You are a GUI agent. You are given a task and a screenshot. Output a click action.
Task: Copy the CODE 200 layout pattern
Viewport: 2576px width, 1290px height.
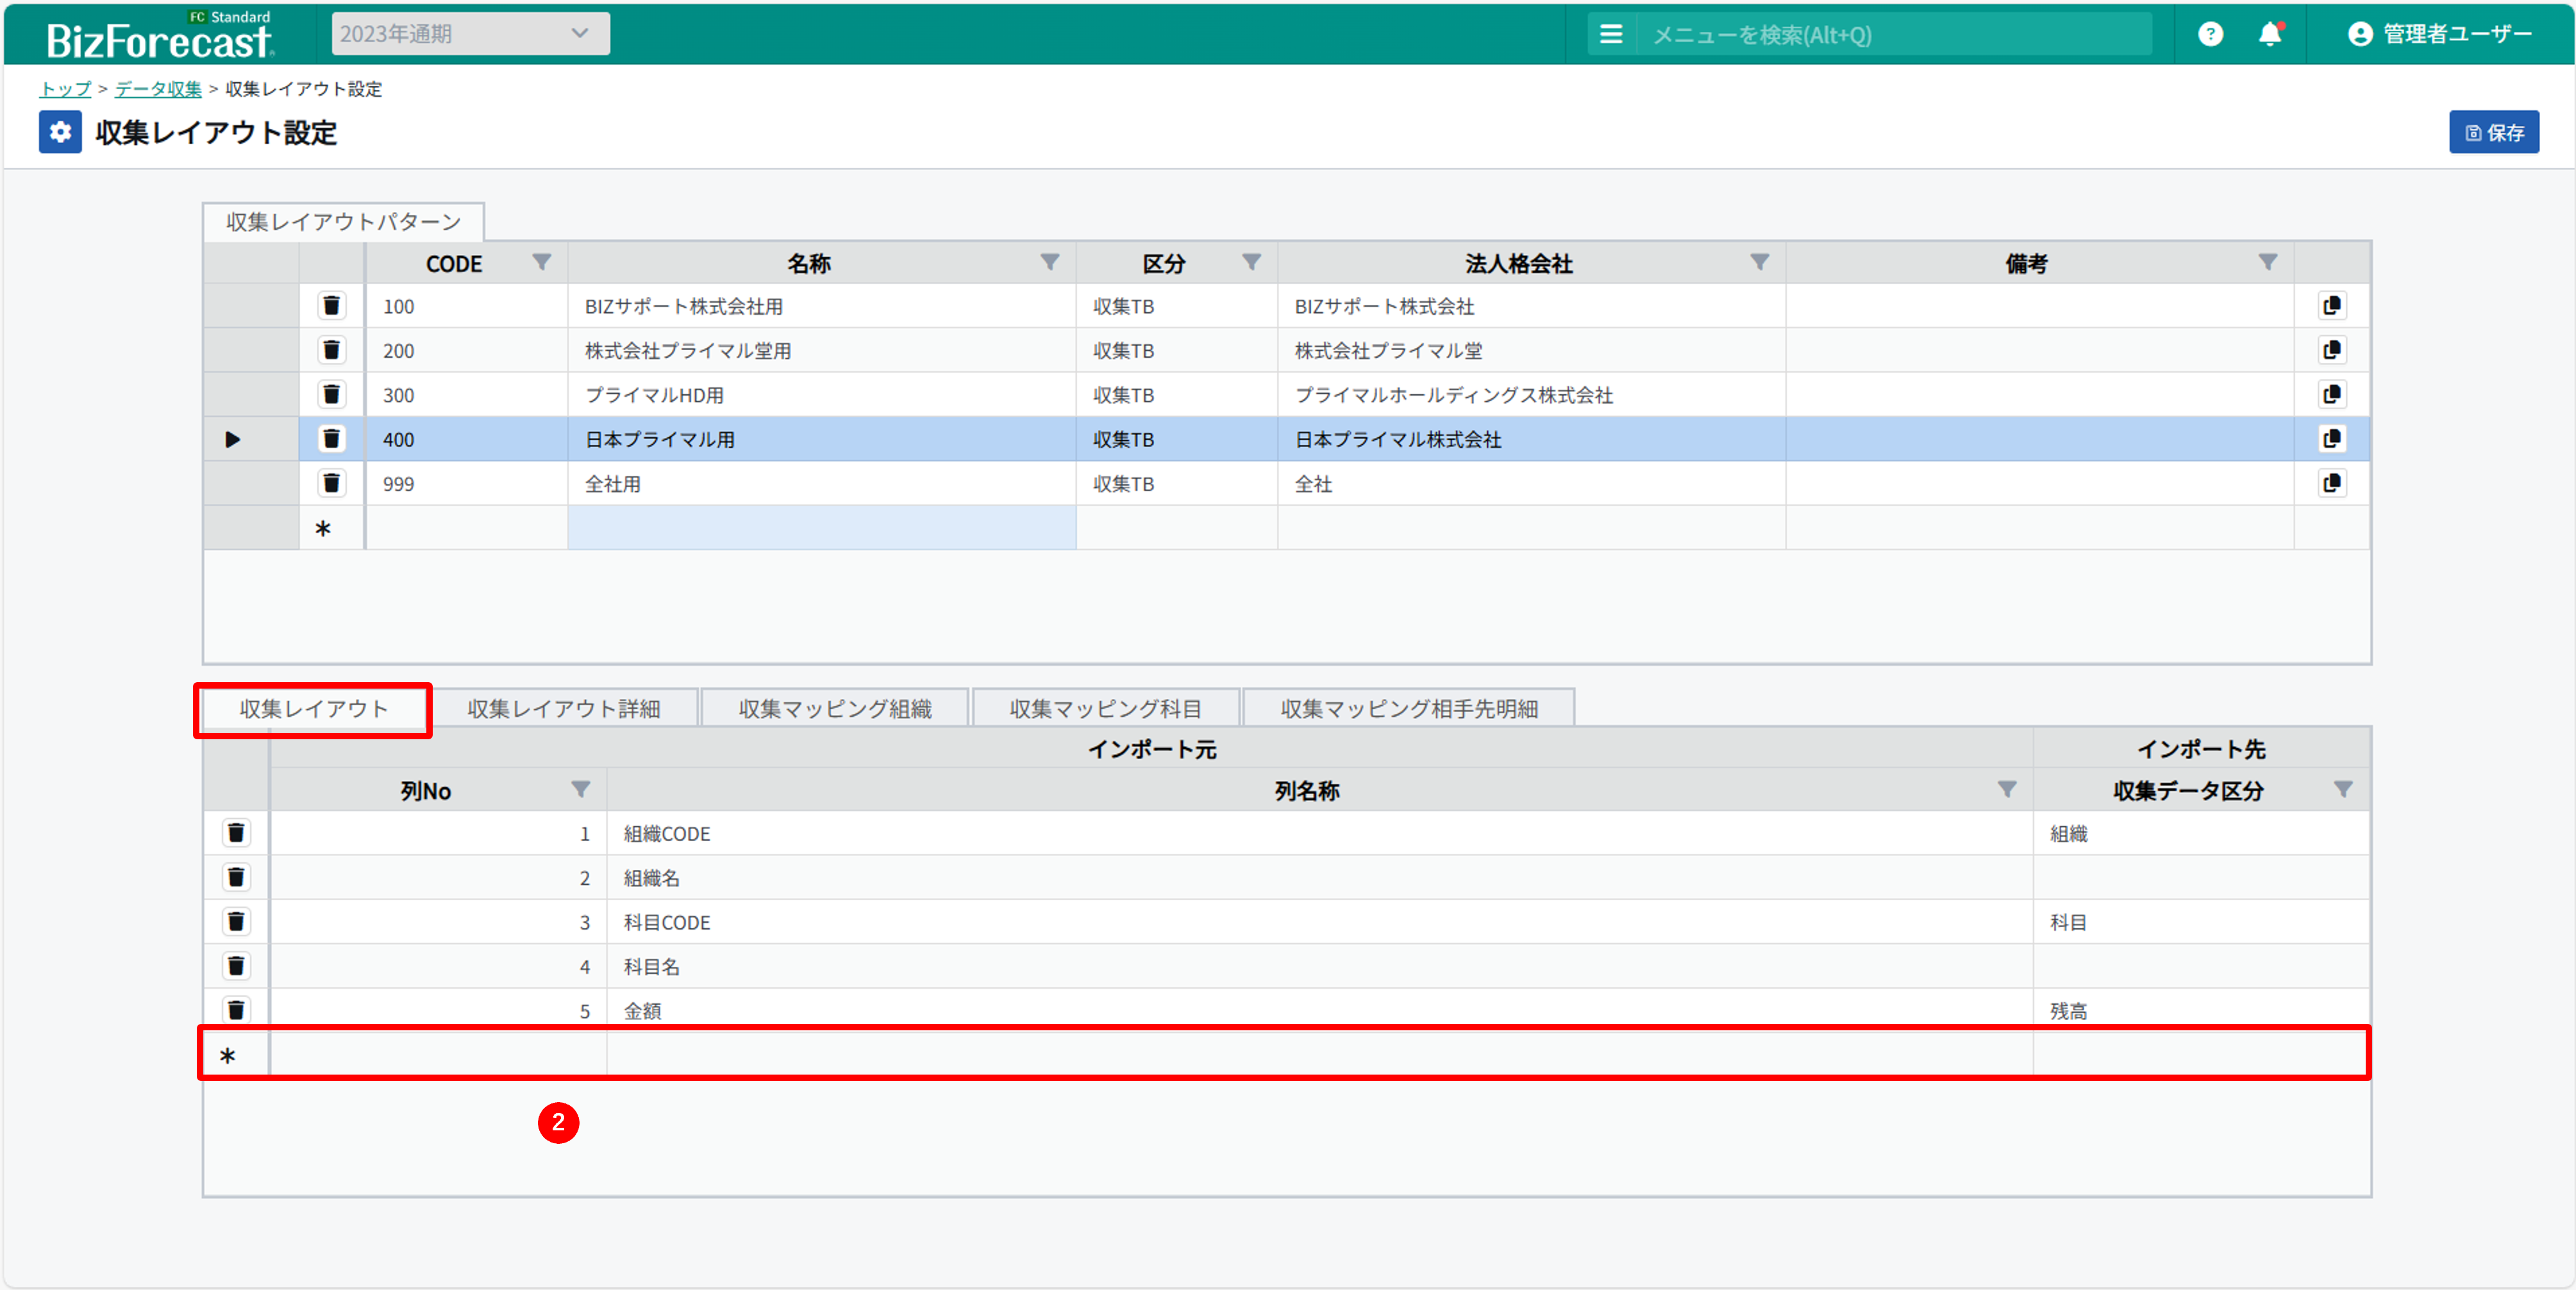[x=2331, y=350]
